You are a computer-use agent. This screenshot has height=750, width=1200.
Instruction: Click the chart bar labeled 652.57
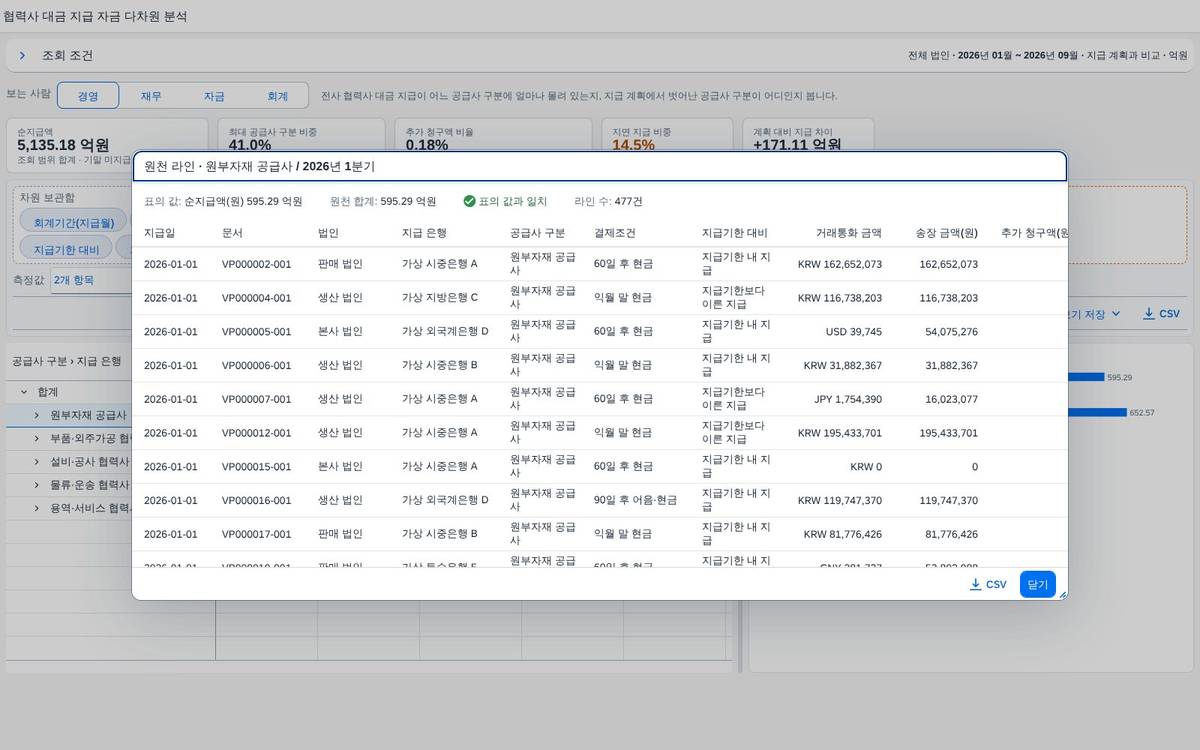1096,412
